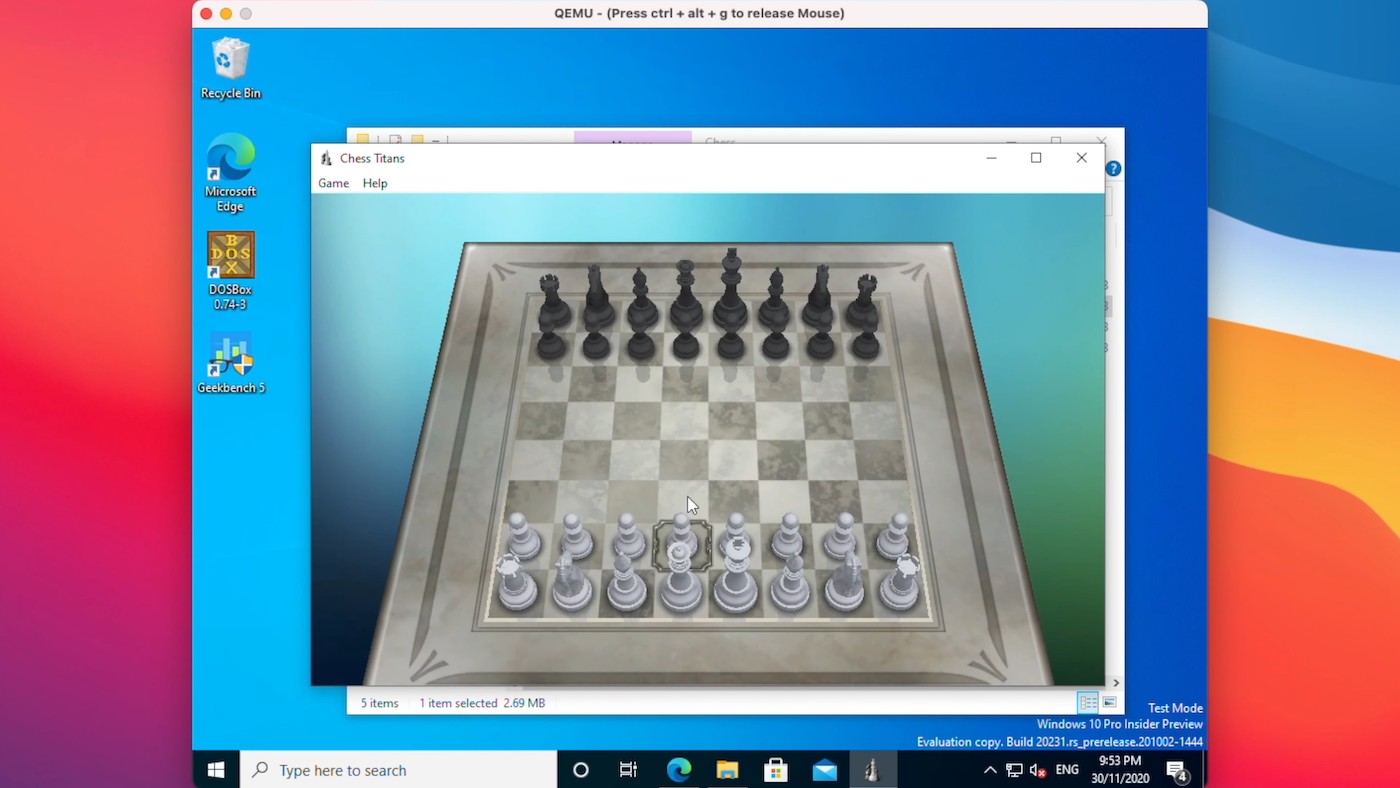Select the DOSBox 0.74-3 desktop shortcut
Image resolution: width=1400 pixels, height=788 pixels.
(230, 271)
